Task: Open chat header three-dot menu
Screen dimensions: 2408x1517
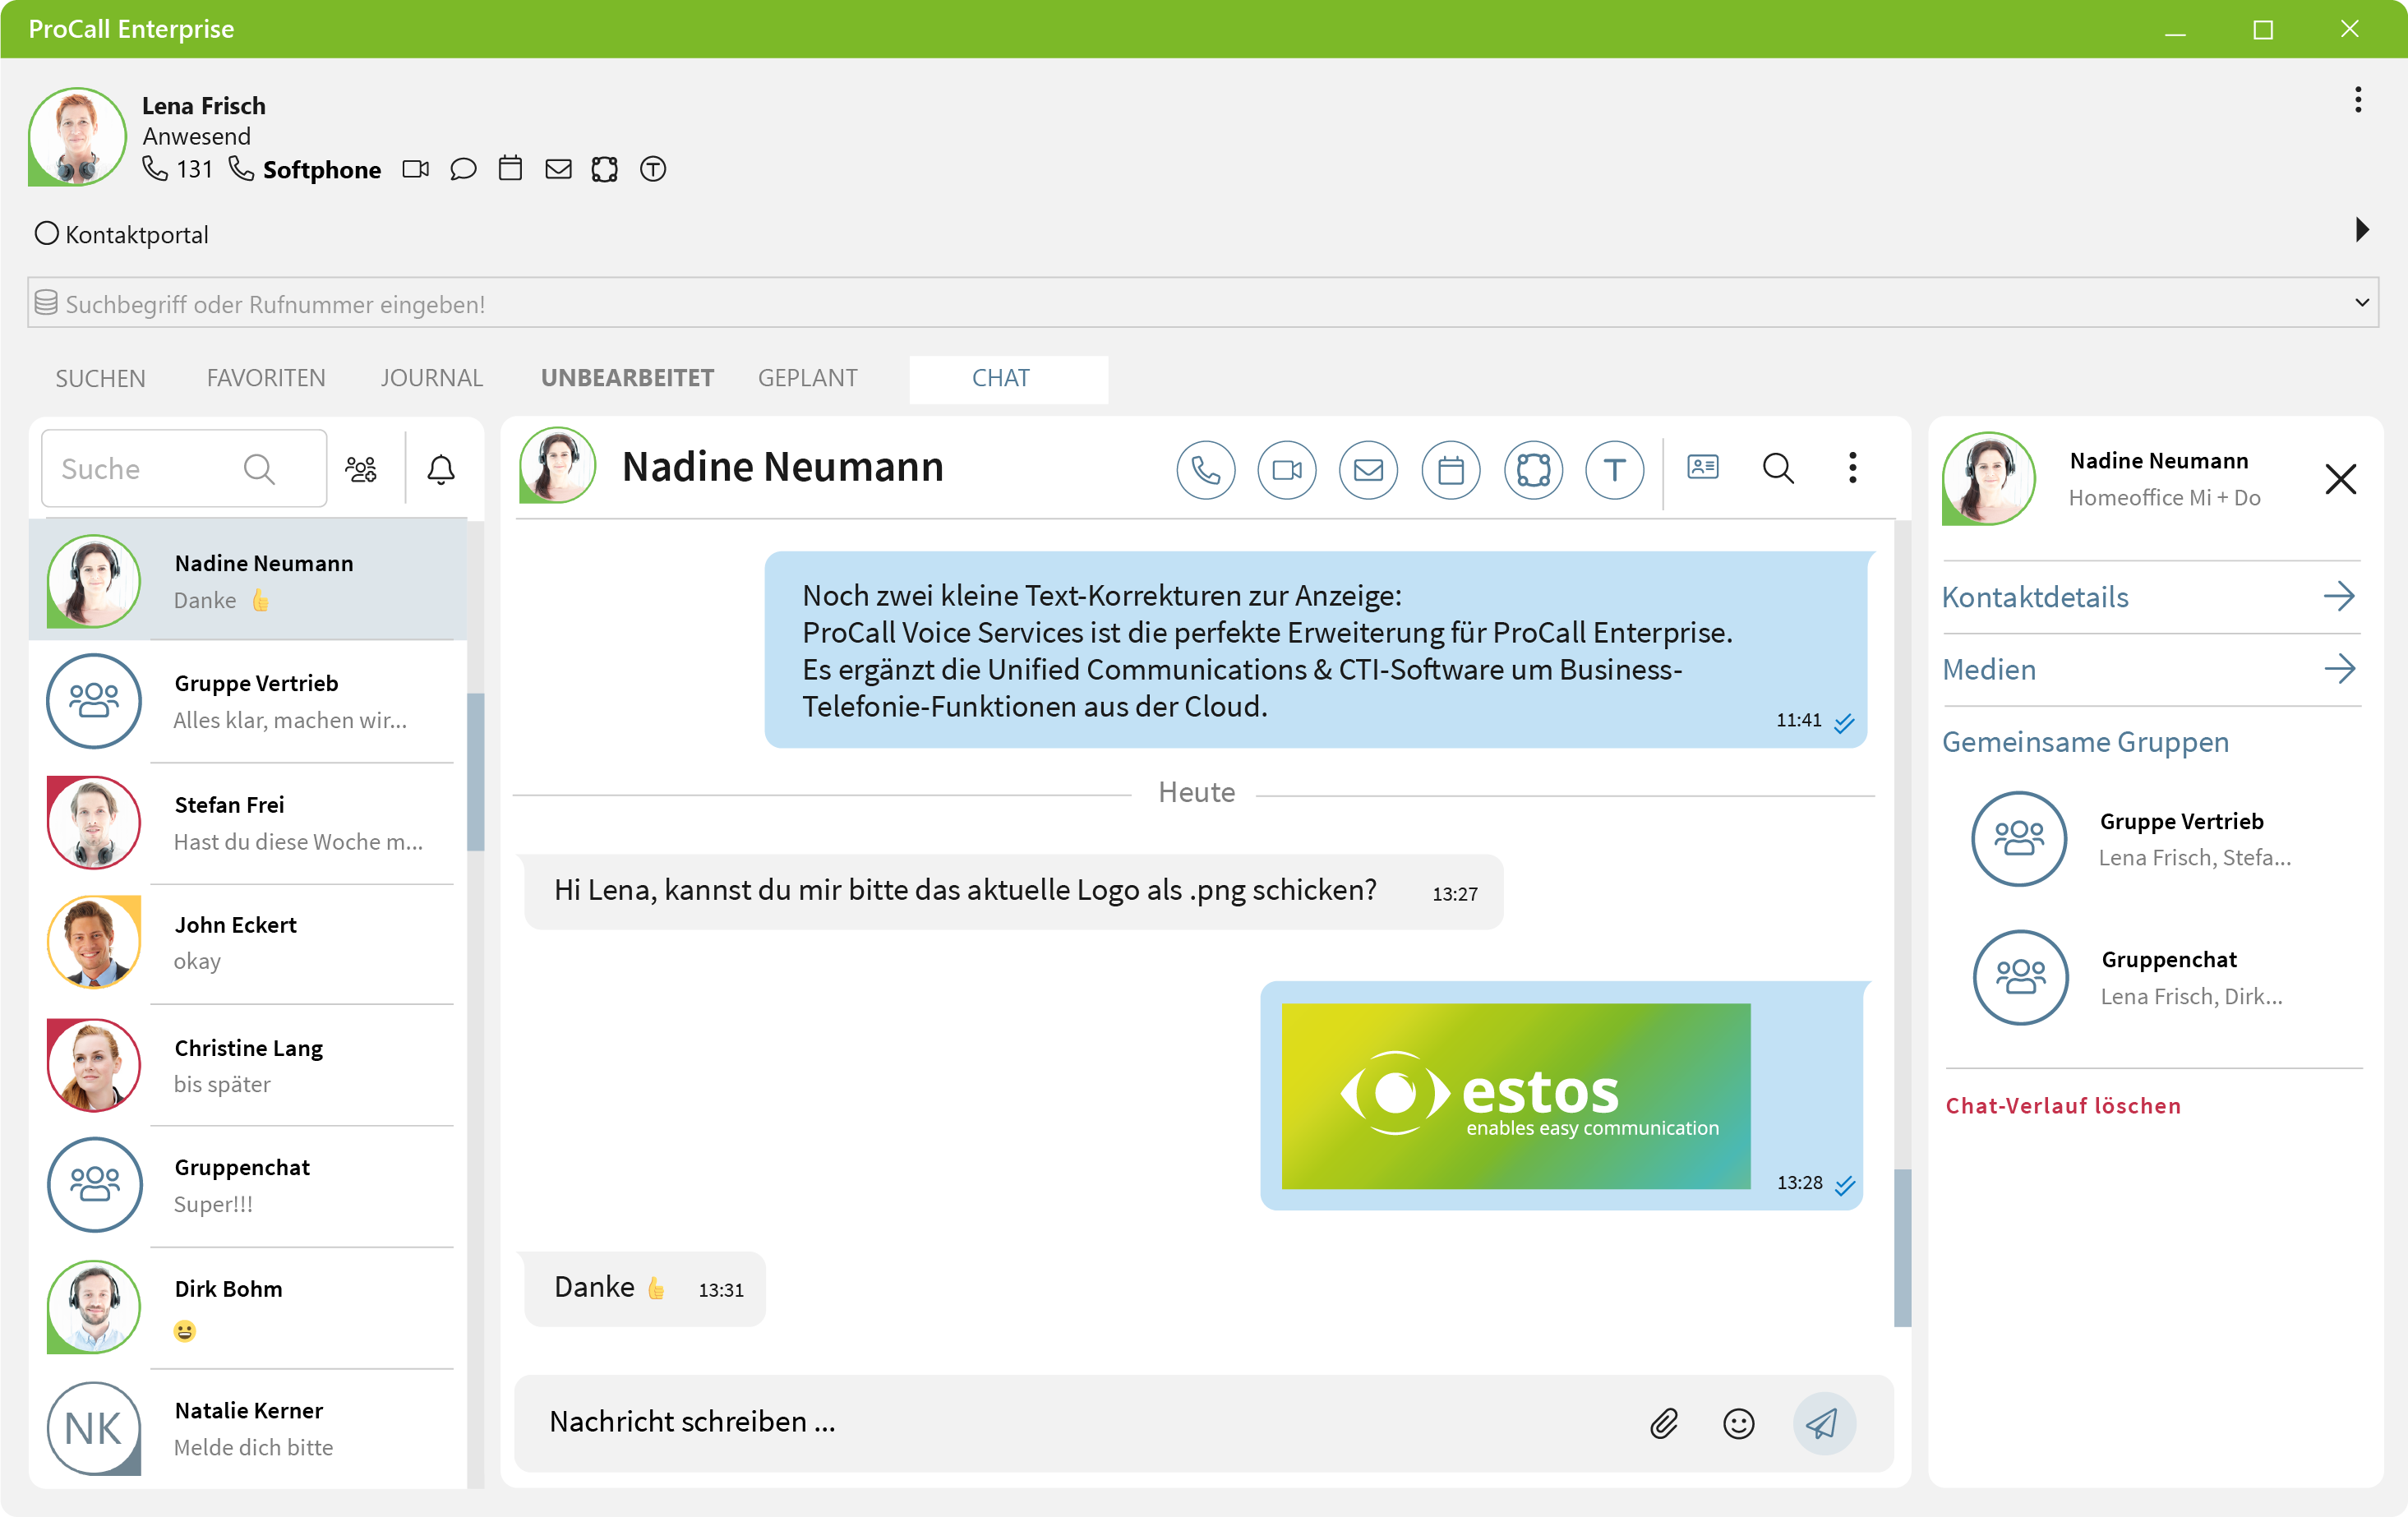Action: 1852,467
